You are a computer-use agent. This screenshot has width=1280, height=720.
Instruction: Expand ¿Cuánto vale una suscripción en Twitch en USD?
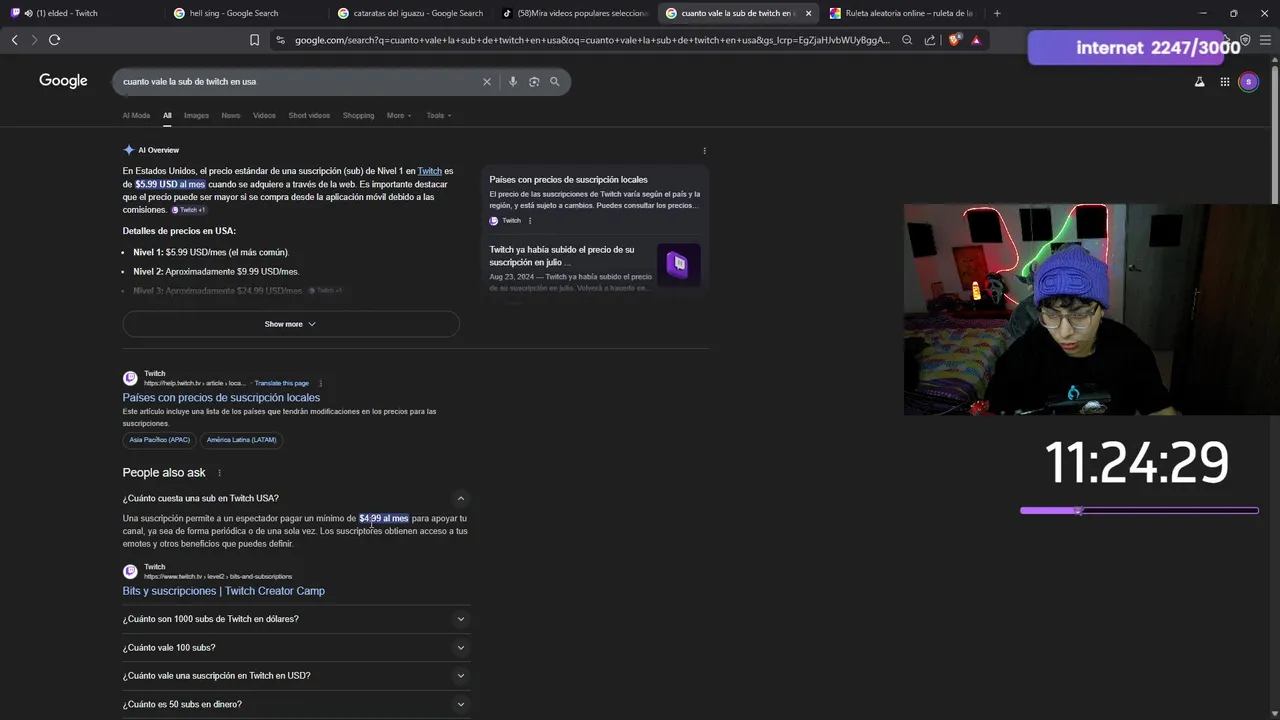pos(296,676)
